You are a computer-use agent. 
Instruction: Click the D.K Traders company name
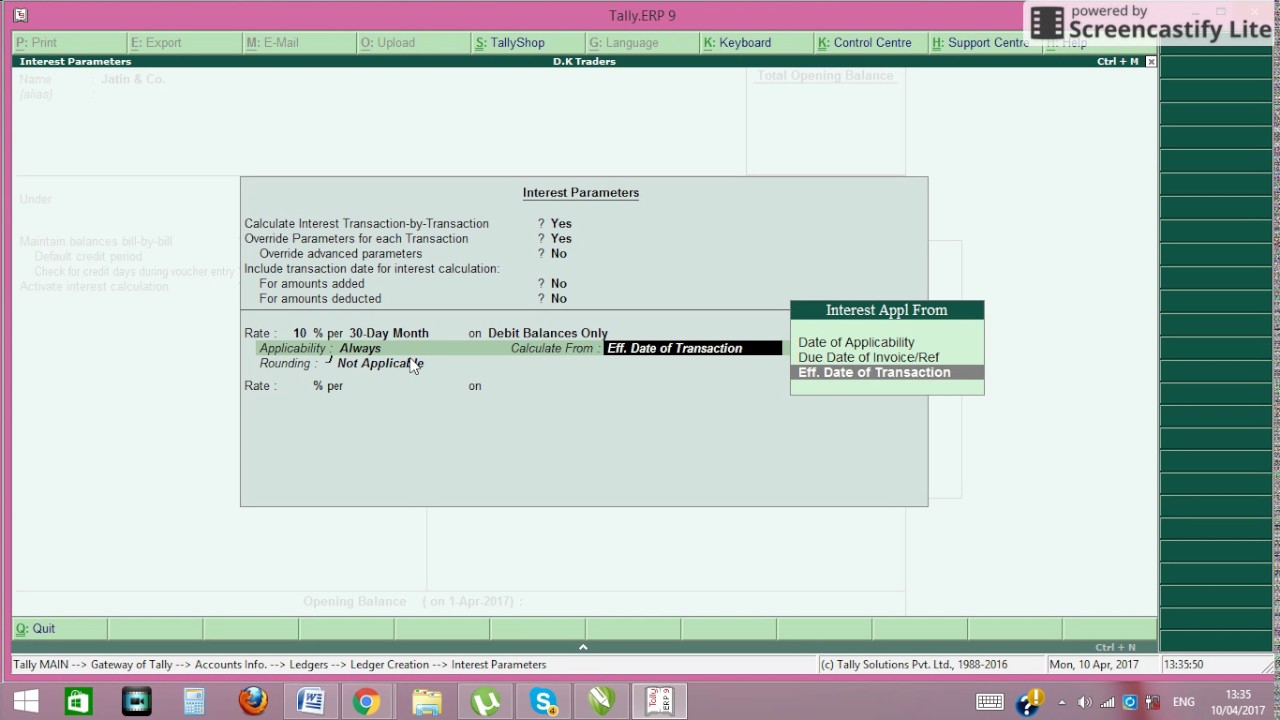tap(584, 61)
